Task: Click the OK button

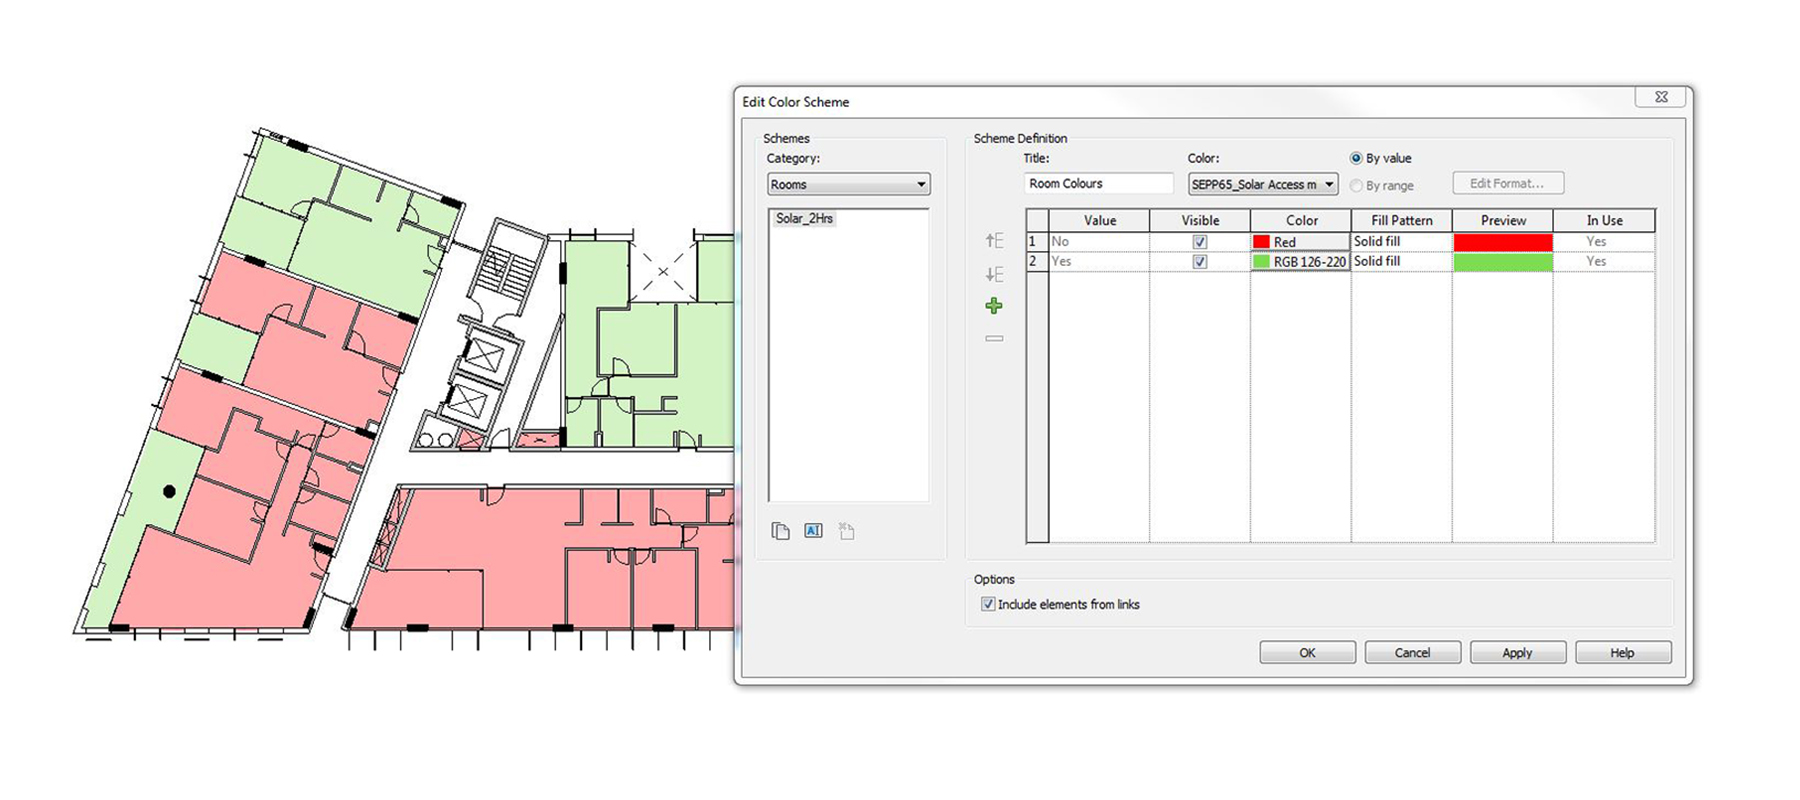Action: point(1307,653)
